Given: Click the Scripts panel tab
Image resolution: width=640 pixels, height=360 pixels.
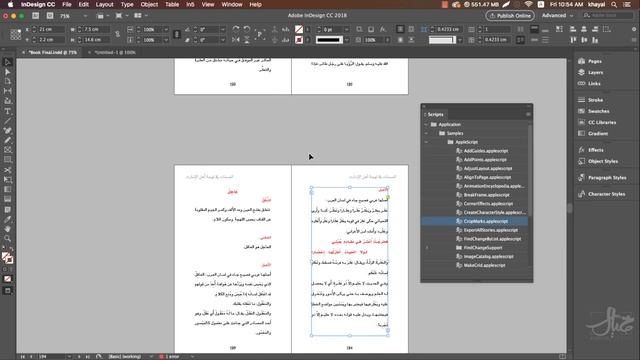Looking at the screenshot, I should pos(435,115).
